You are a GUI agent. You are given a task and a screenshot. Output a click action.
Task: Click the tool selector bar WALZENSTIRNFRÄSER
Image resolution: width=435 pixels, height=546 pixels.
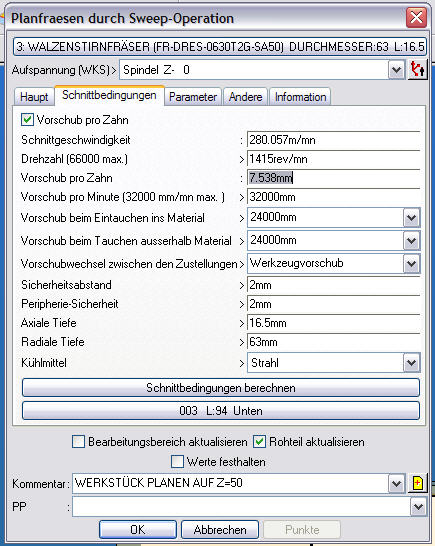[220, 46]
